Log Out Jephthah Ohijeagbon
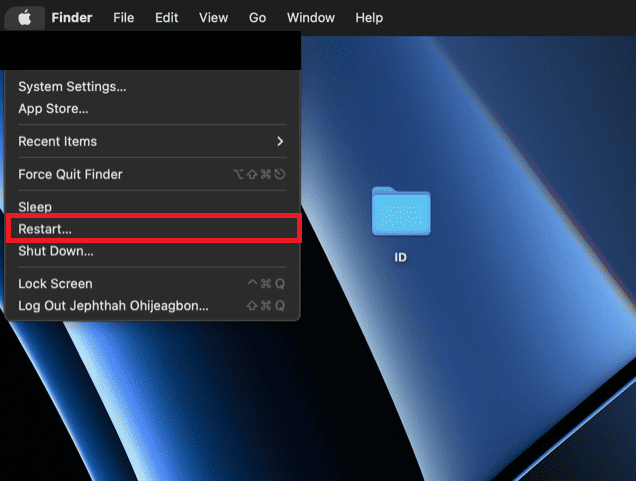Viewport: 636px width, 481px height. click(113, 305)
